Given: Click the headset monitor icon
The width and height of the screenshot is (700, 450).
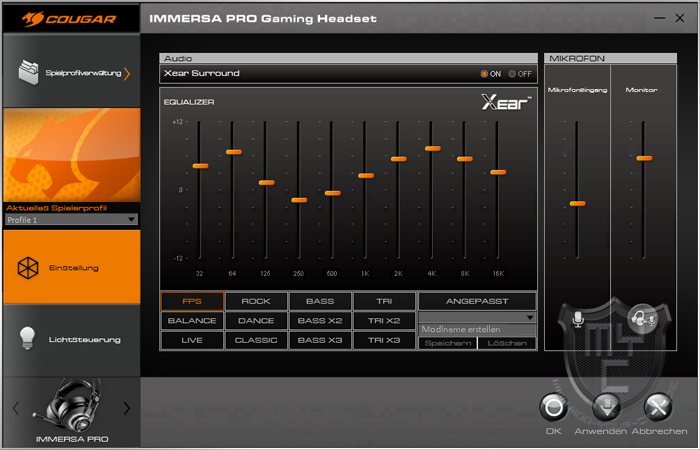Looking at the screenshot, I should (643, 319).
